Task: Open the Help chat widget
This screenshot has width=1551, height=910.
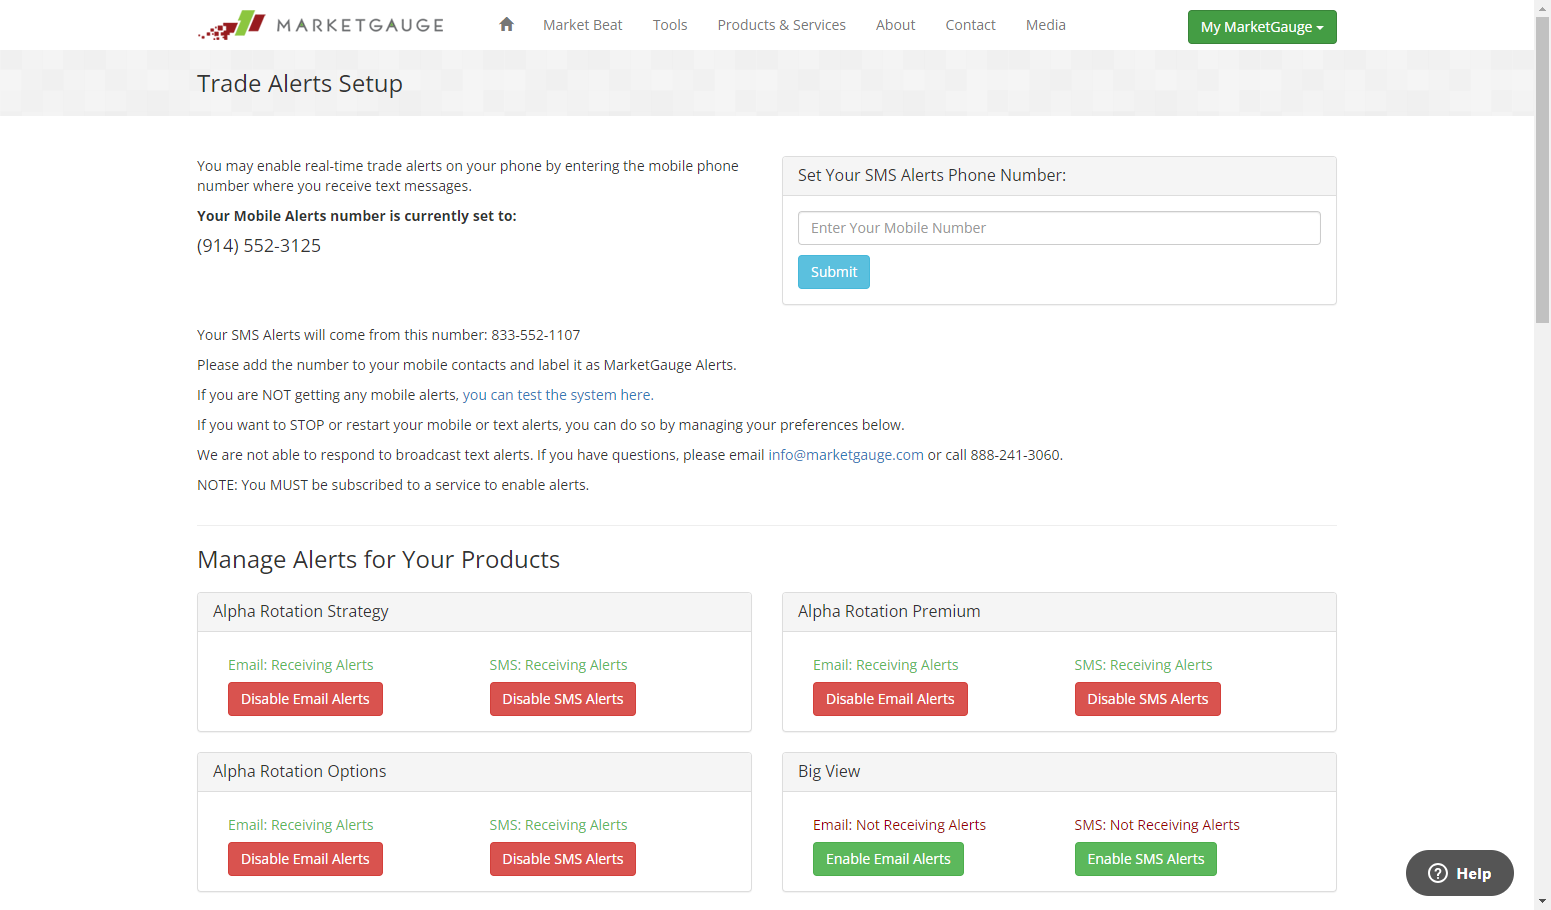Action: pyautogui.click(x=1459, y=873)
